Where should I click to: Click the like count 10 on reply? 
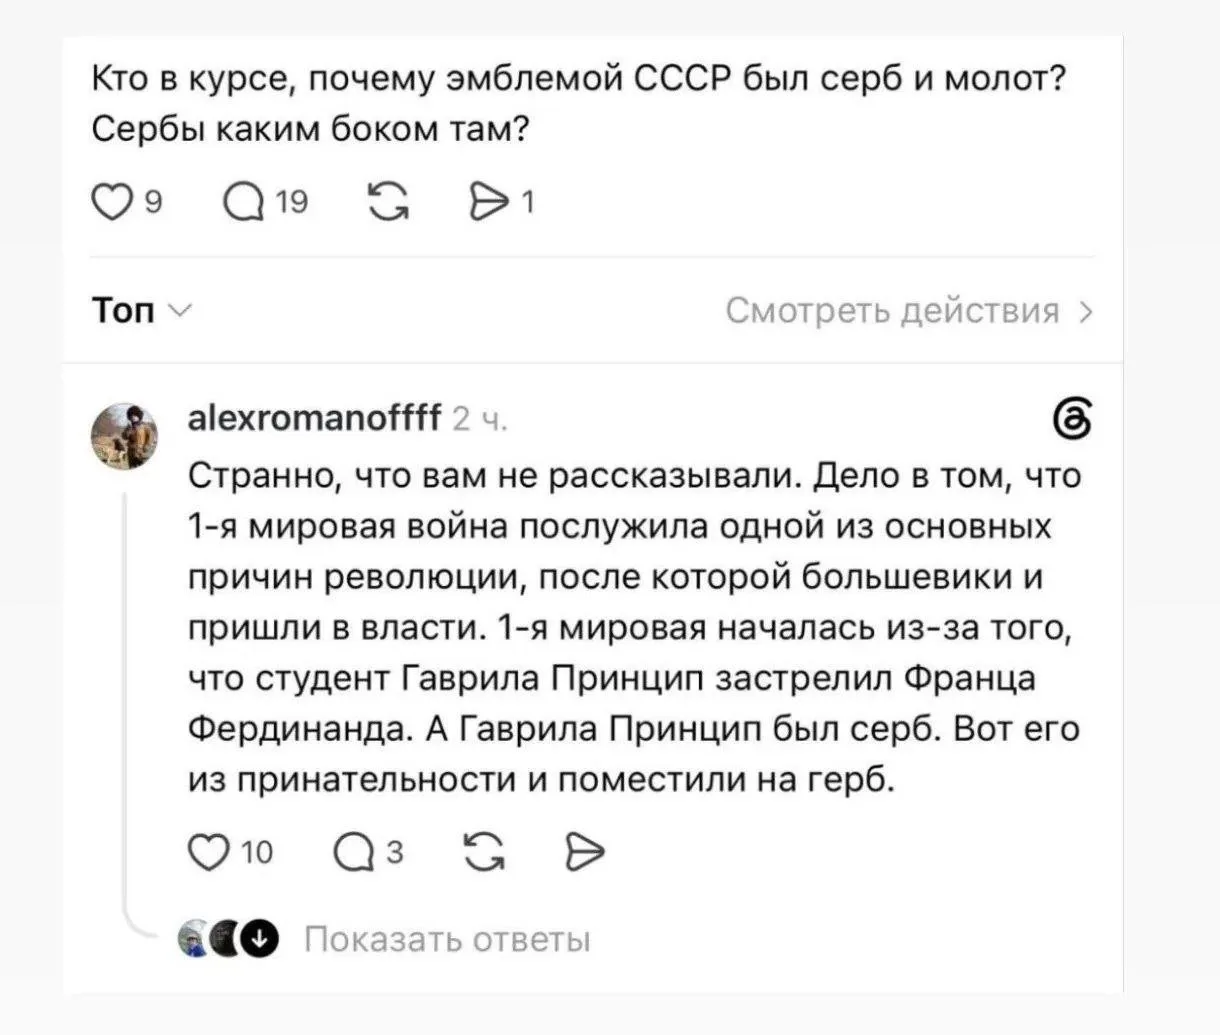click(257, 852)
